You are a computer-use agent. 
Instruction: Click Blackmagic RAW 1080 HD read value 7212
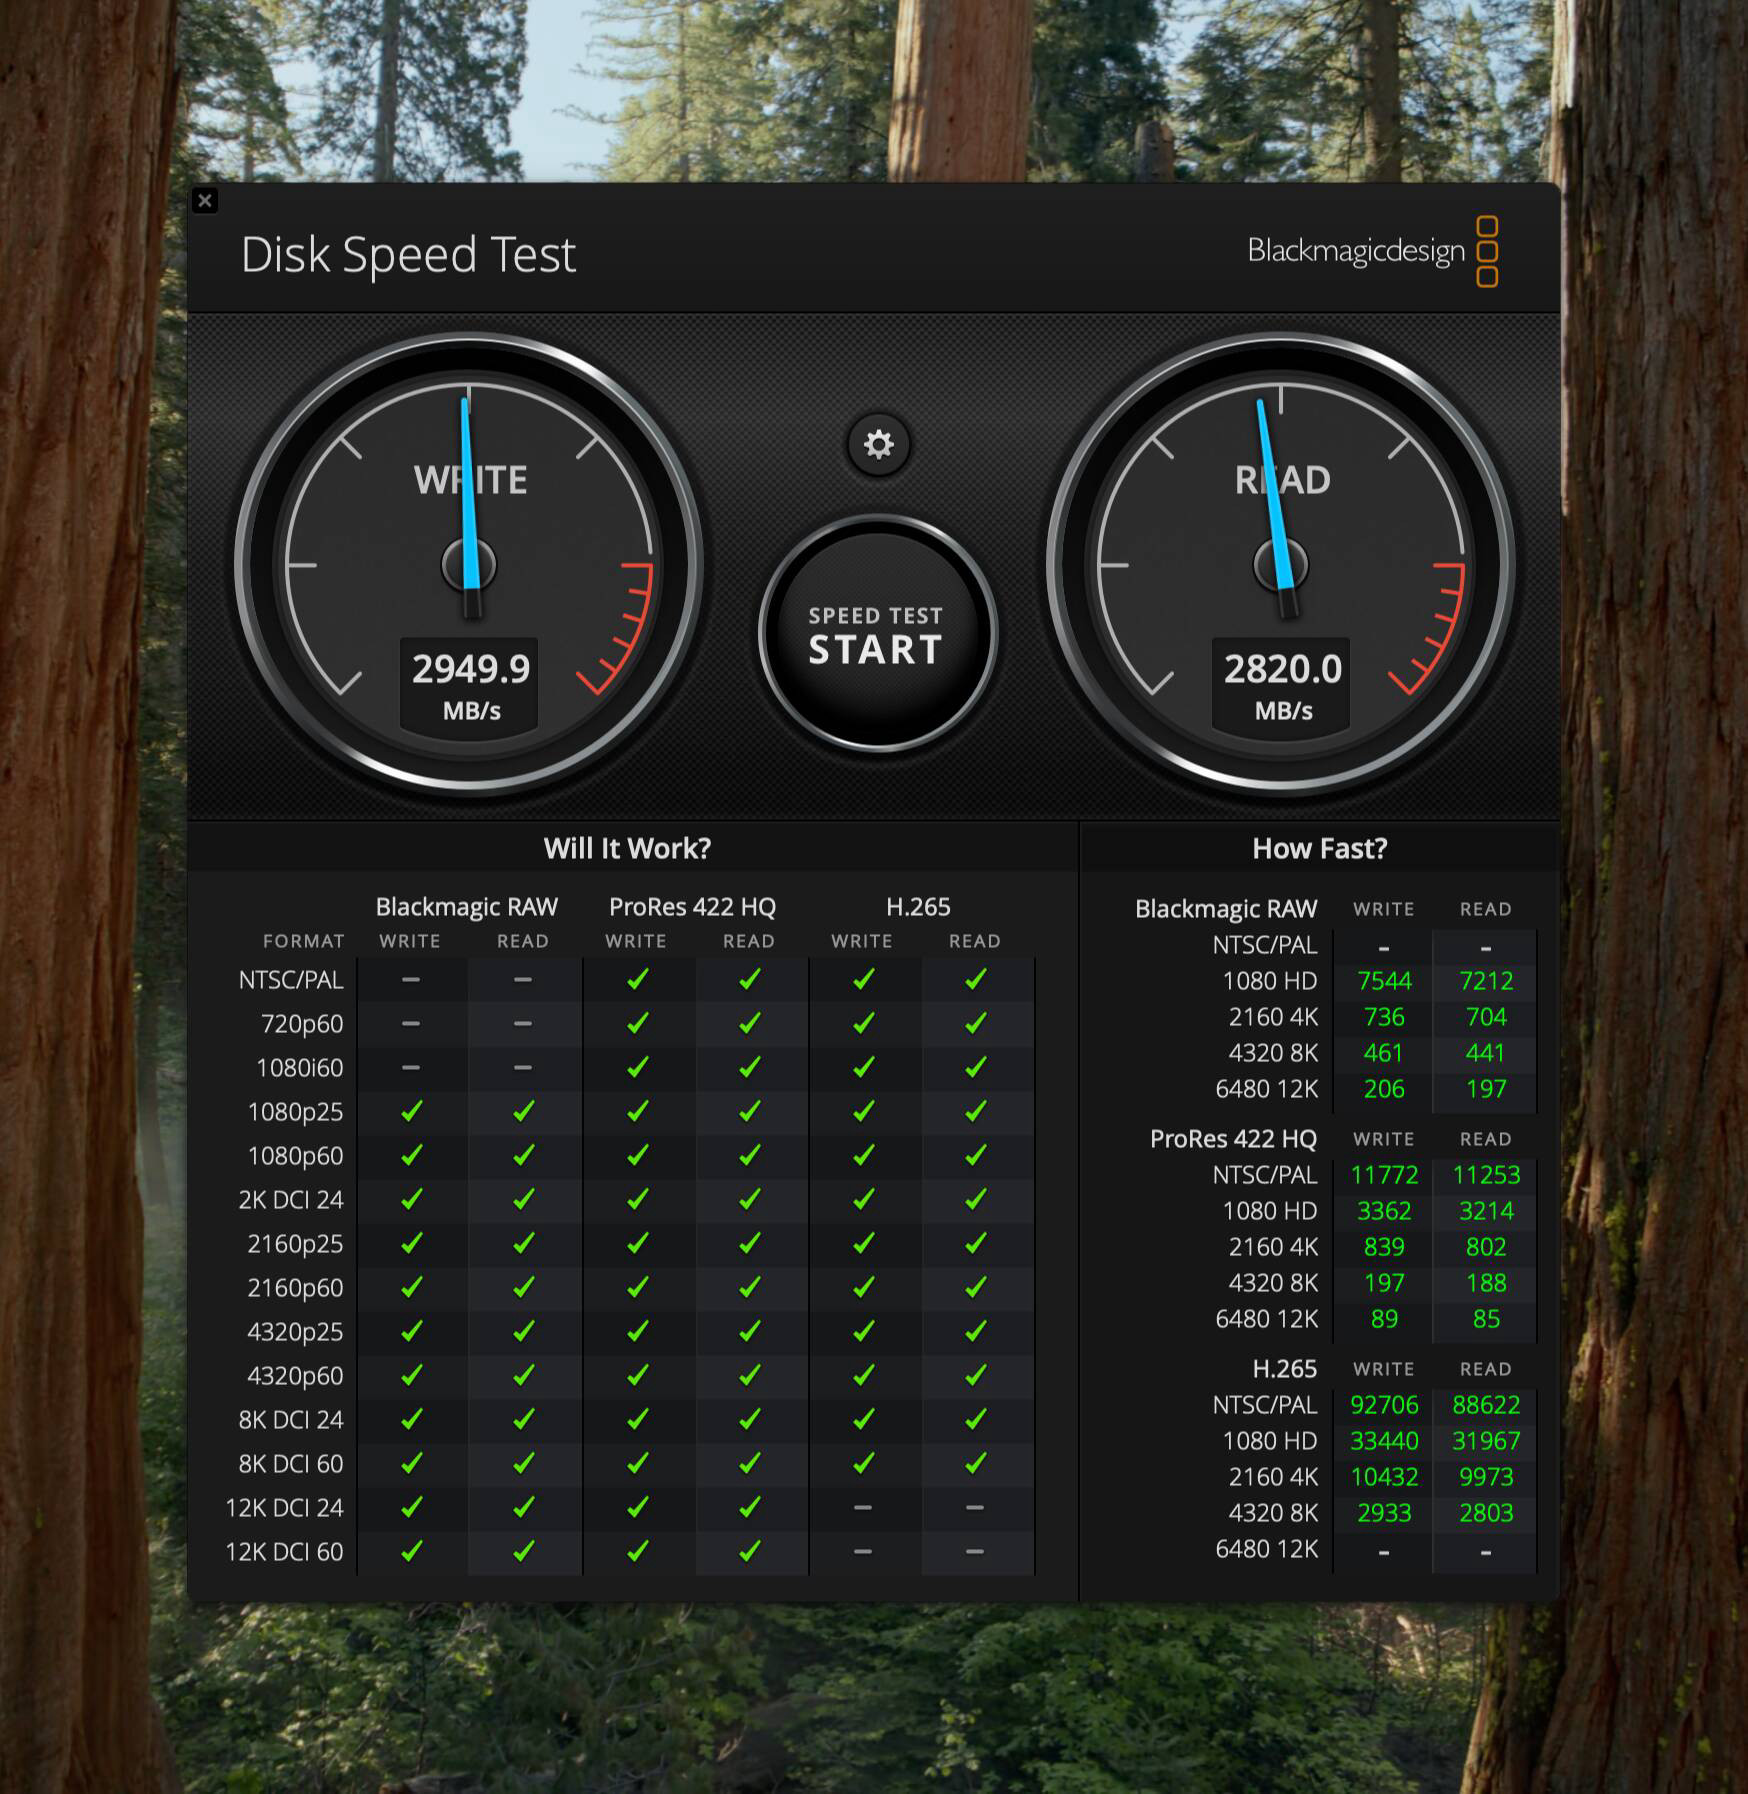tap(1486, 981)
